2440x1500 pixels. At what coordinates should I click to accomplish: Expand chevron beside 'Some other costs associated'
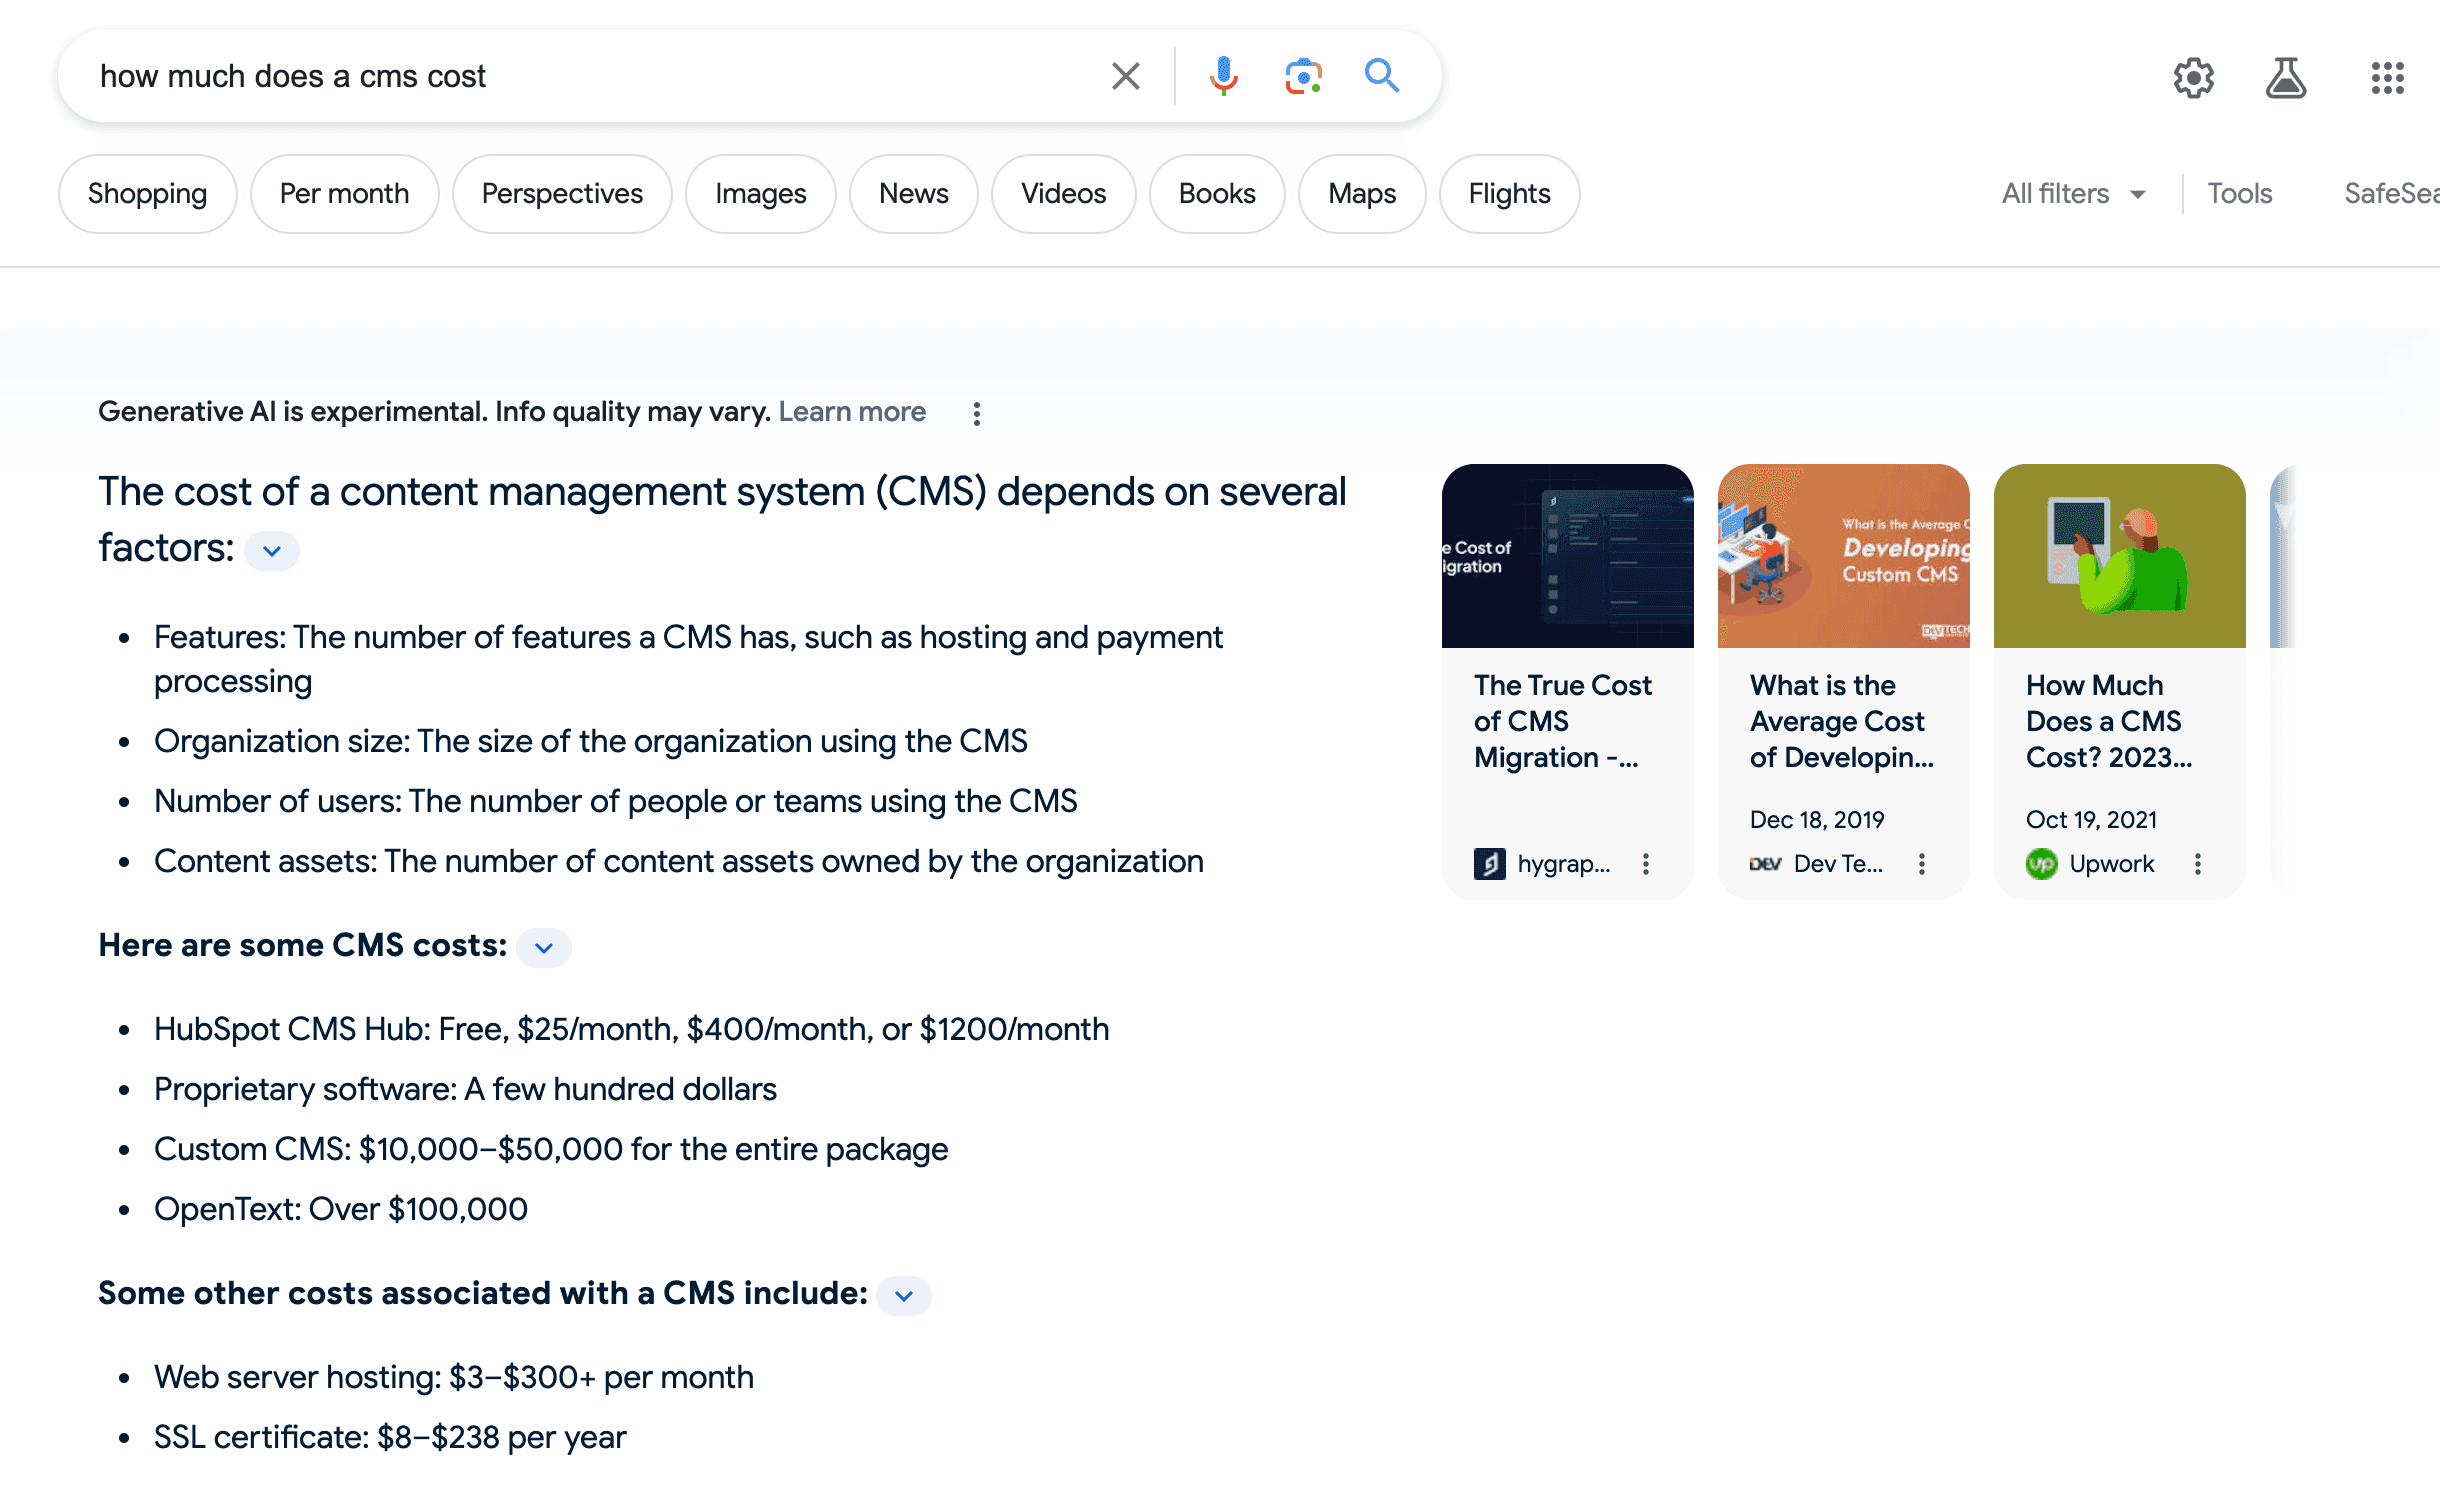pyautogui.click(x=904, y=1296)
